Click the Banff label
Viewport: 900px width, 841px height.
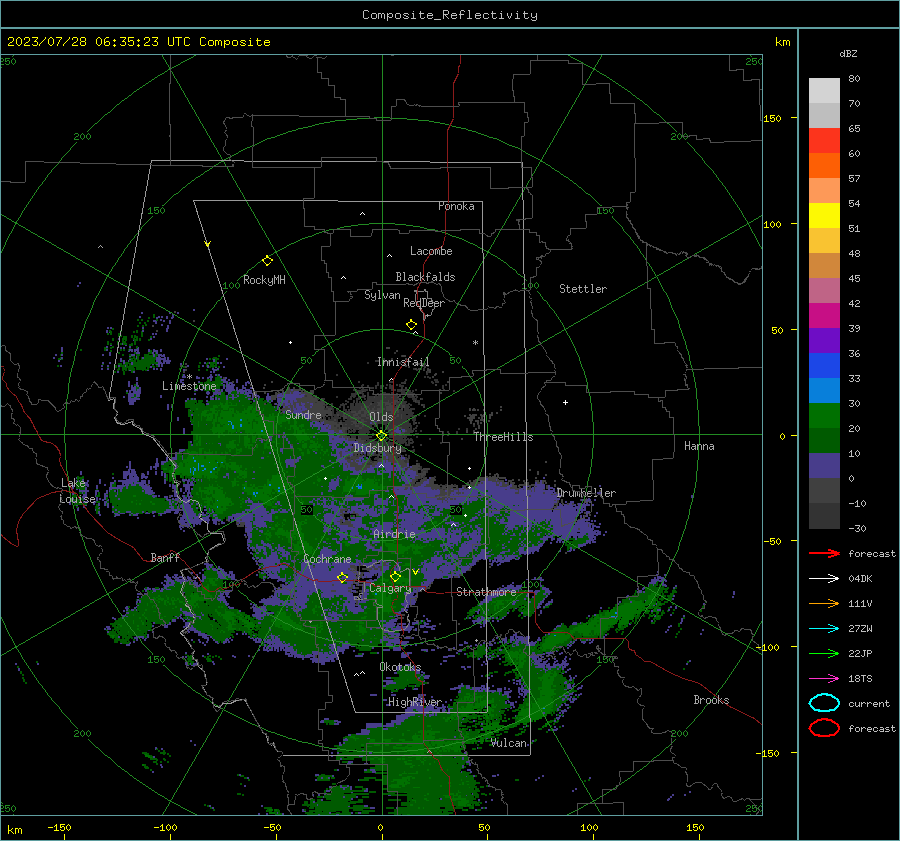[x=165, y=558]
